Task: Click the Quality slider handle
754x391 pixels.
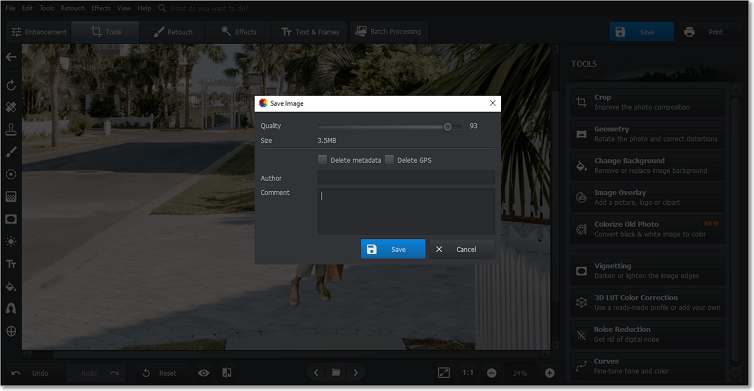Action: click(448, 127)
